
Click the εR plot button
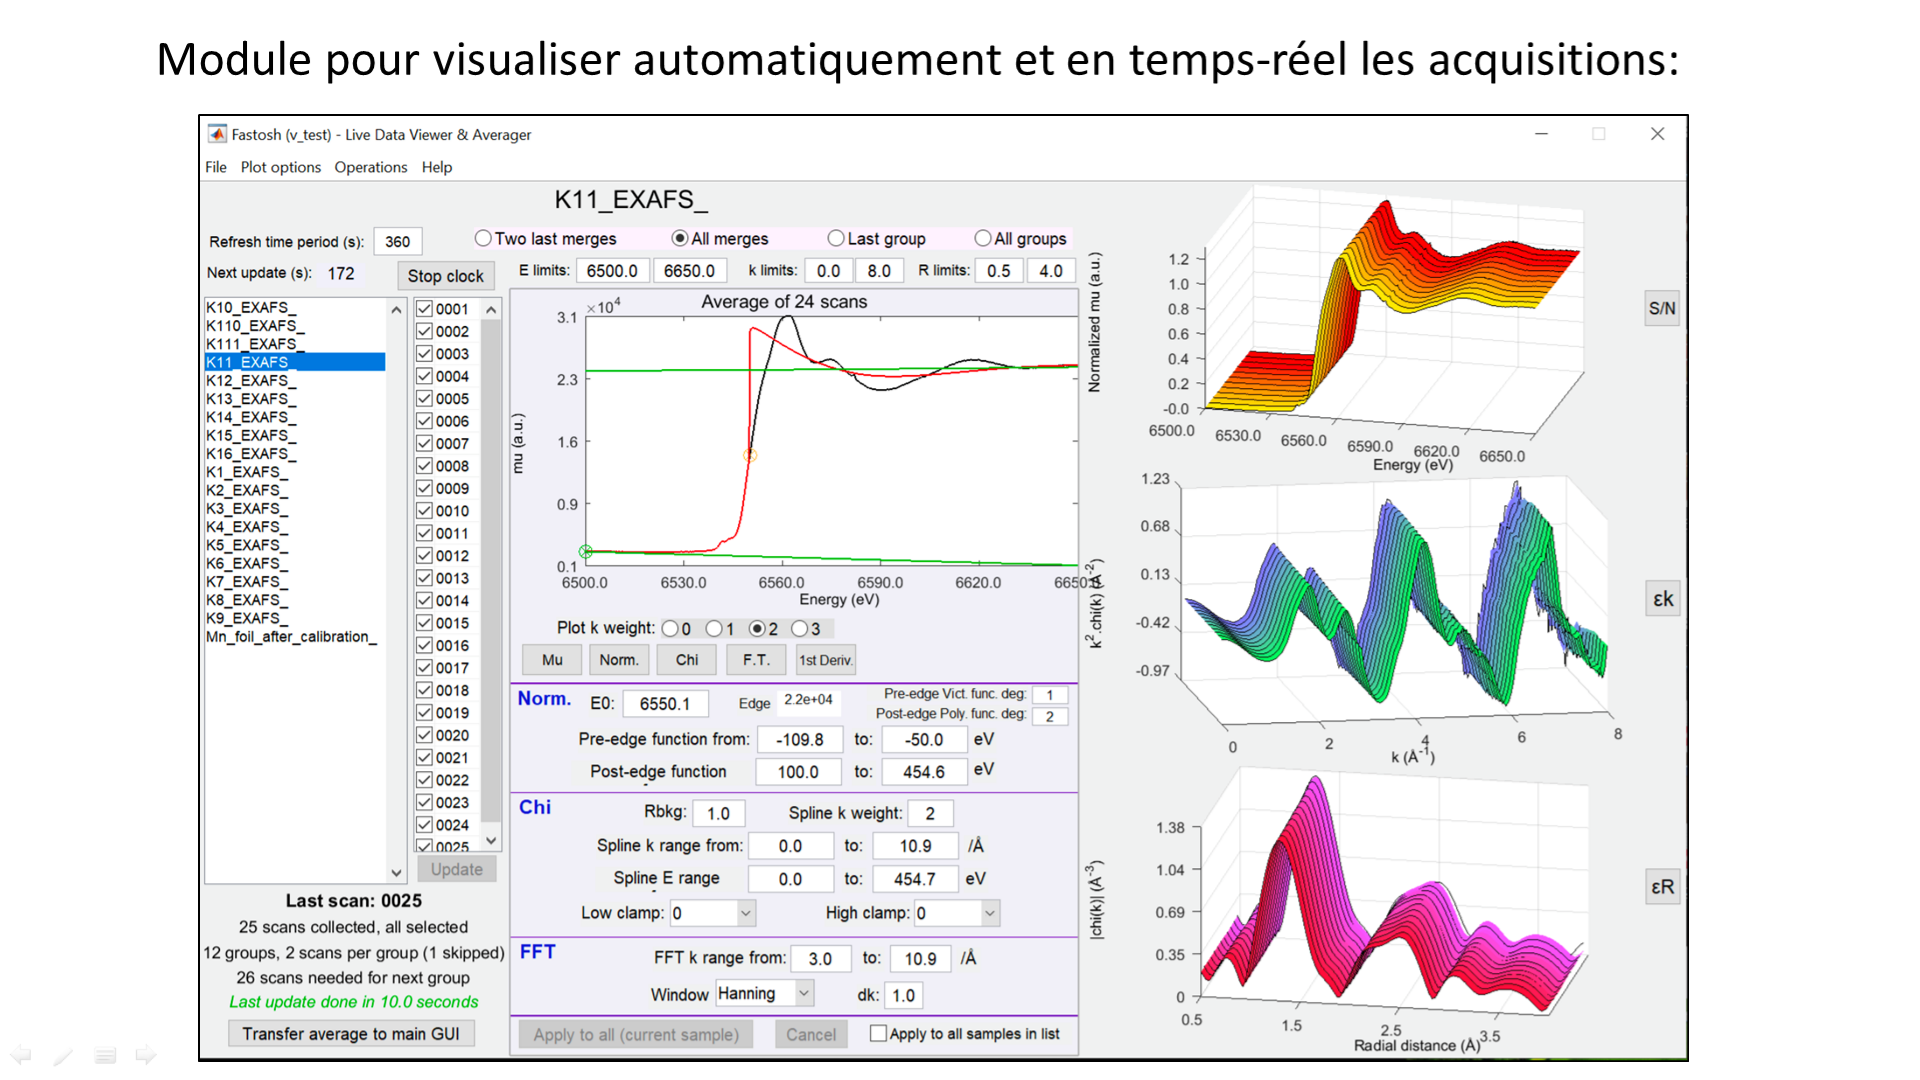[x=1662, y=887]
